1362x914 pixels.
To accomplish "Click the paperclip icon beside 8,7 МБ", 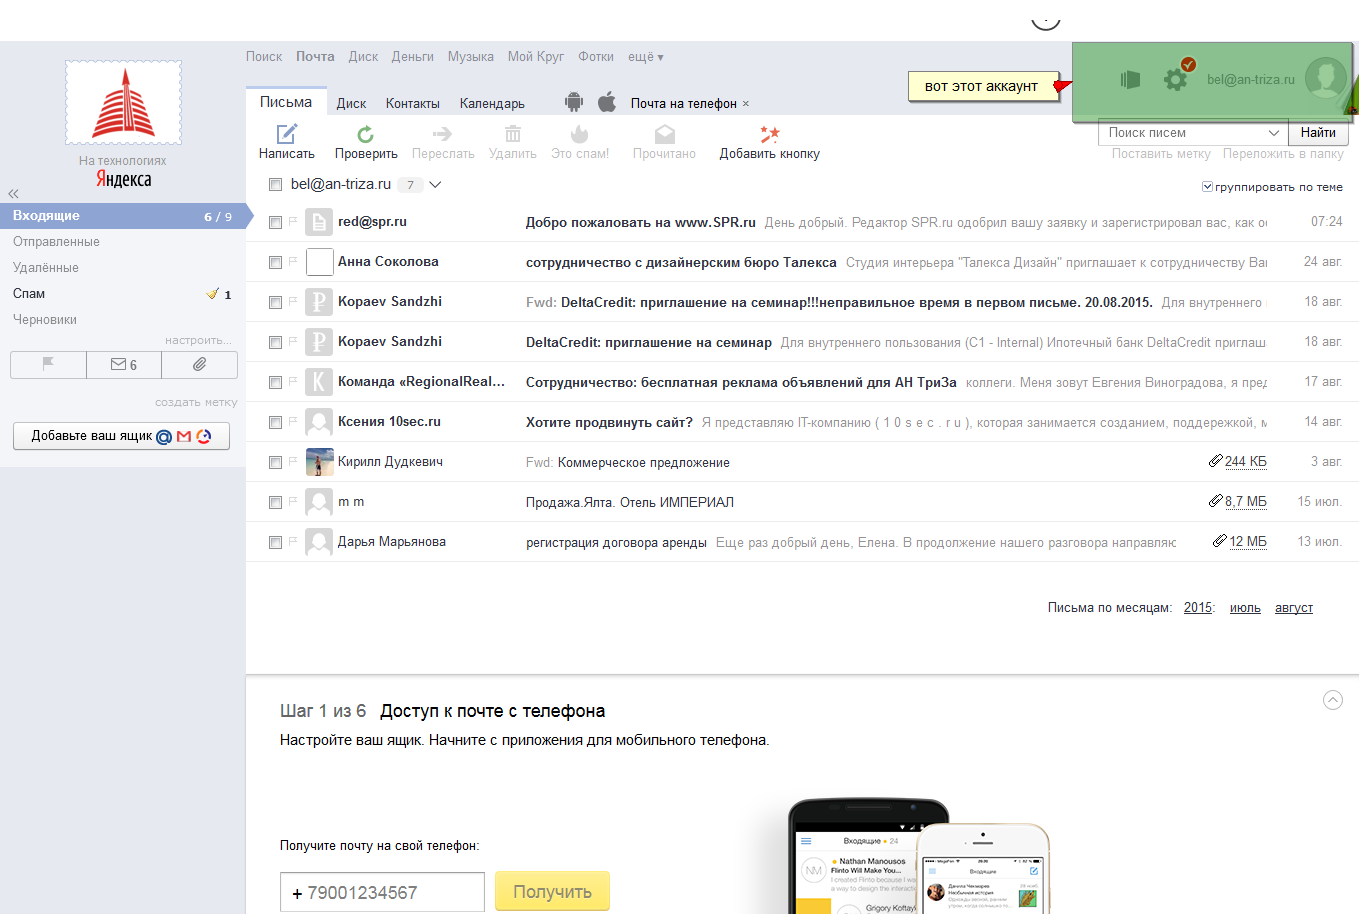I will tap(1215, 501).
